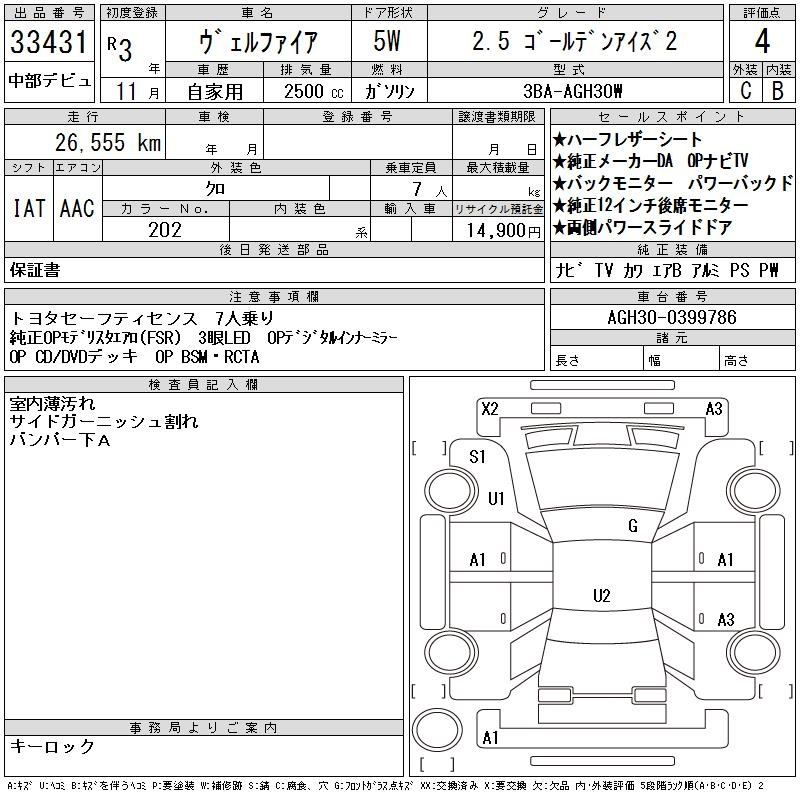Click the U2 mark on the roof
This screenshot has height=800, width=800.
click(601, 596)
